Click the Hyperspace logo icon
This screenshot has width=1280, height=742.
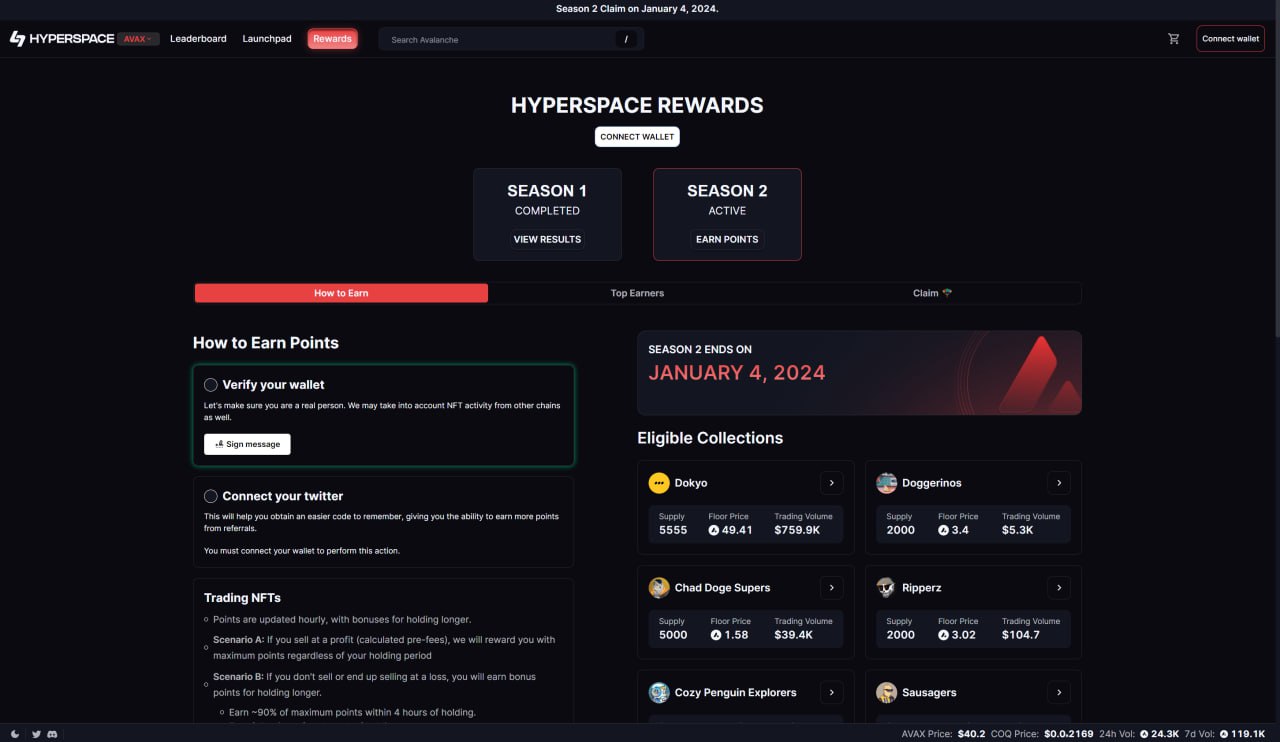point(17,39)
